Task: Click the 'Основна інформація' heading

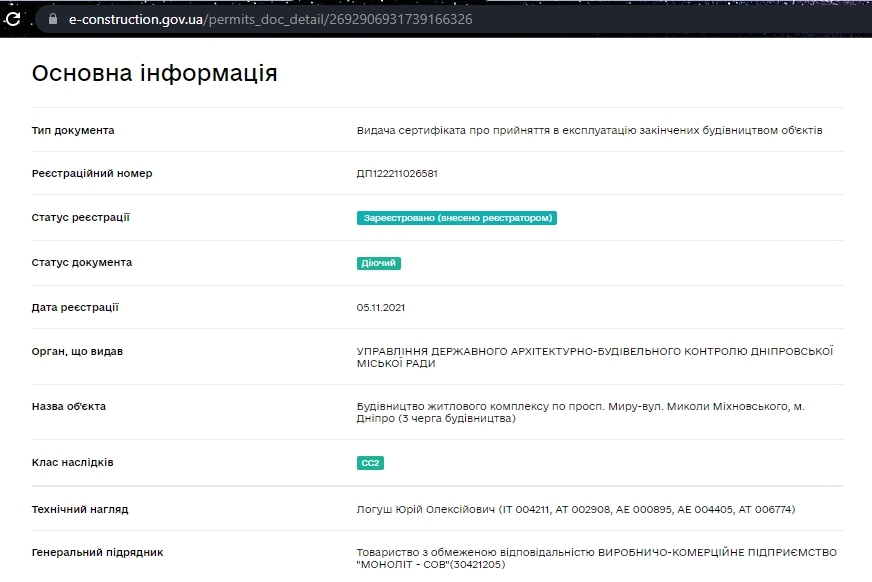Action: (x=154, y=73)
